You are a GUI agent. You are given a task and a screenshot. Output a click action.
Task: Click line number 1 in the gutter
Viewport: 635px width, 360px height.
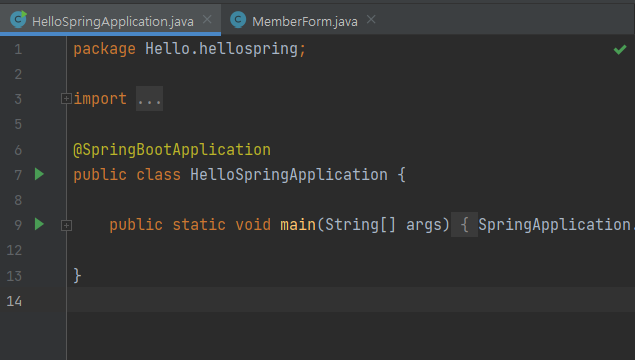pyautogui.click(x=18, y=49)
